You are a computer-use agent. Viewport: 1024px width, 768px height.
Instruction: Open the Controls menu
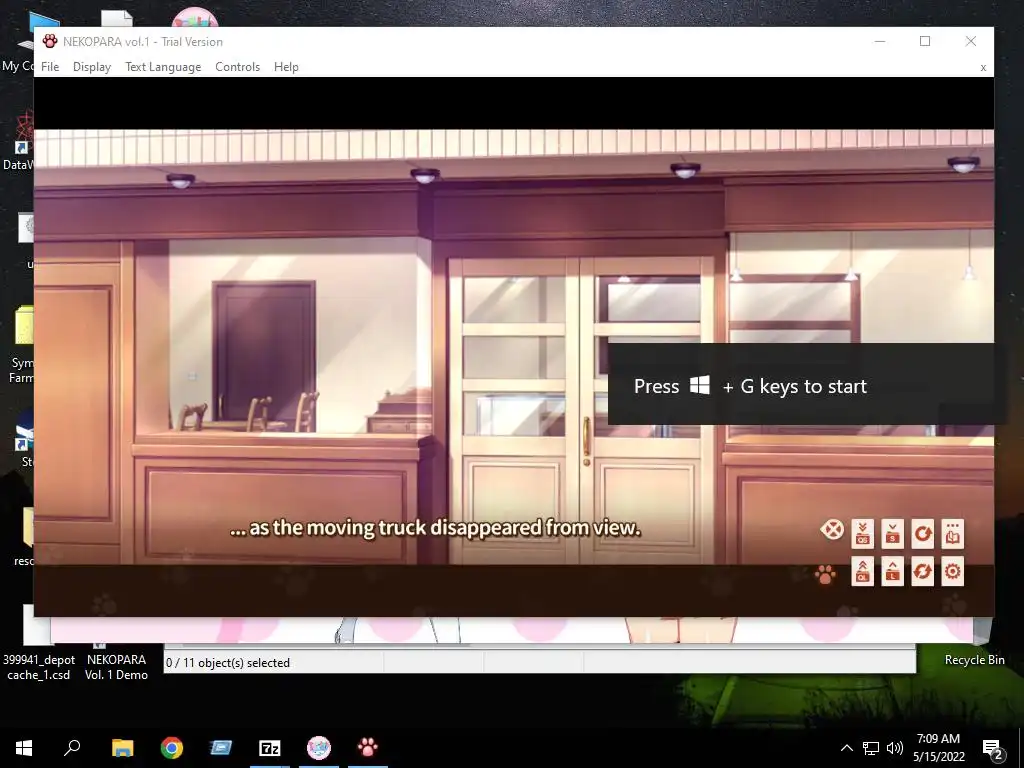click(x=238, y=67)
